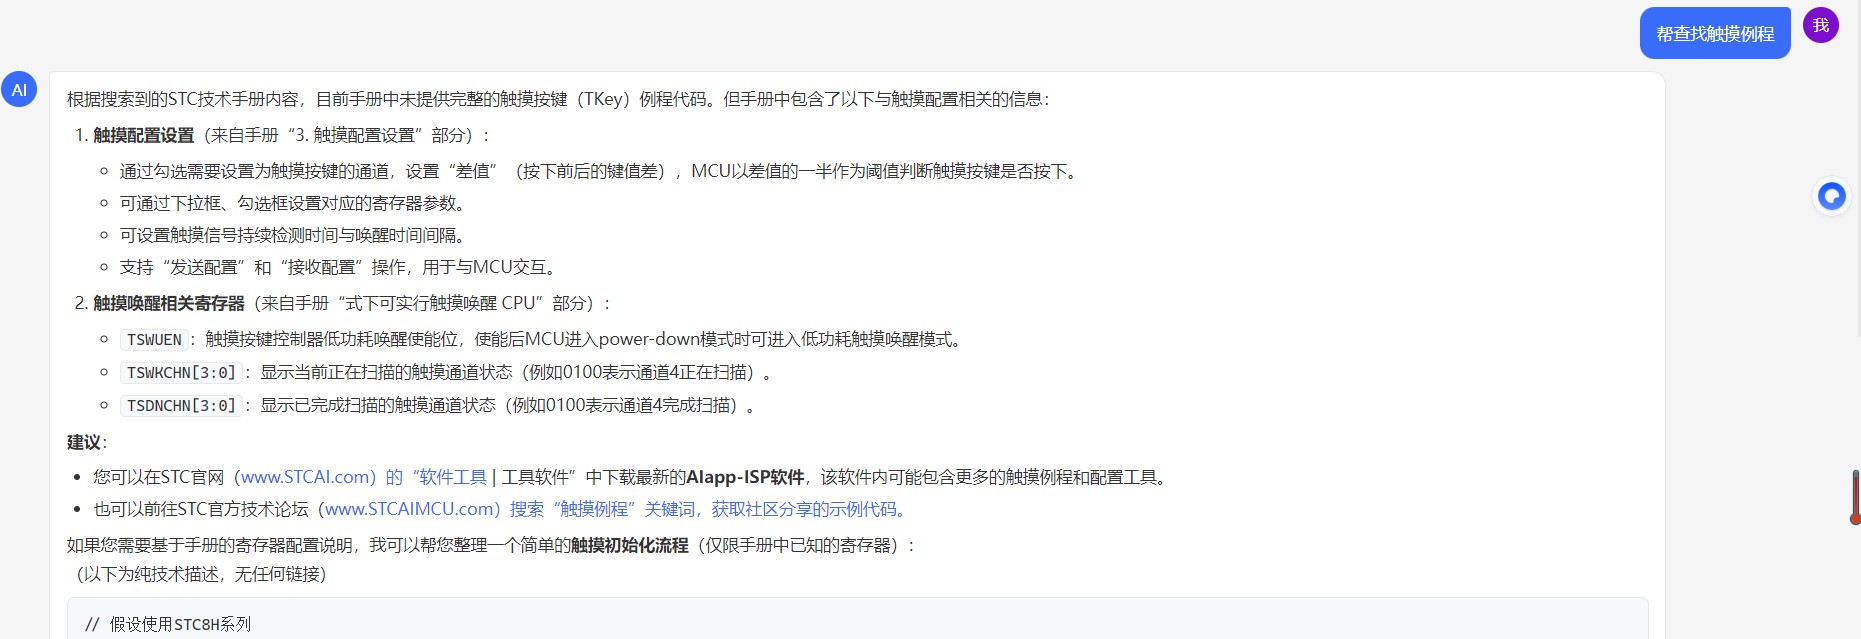Click the TSWUEN inline code label
The image size is (1861, 639).
[154, 340]
